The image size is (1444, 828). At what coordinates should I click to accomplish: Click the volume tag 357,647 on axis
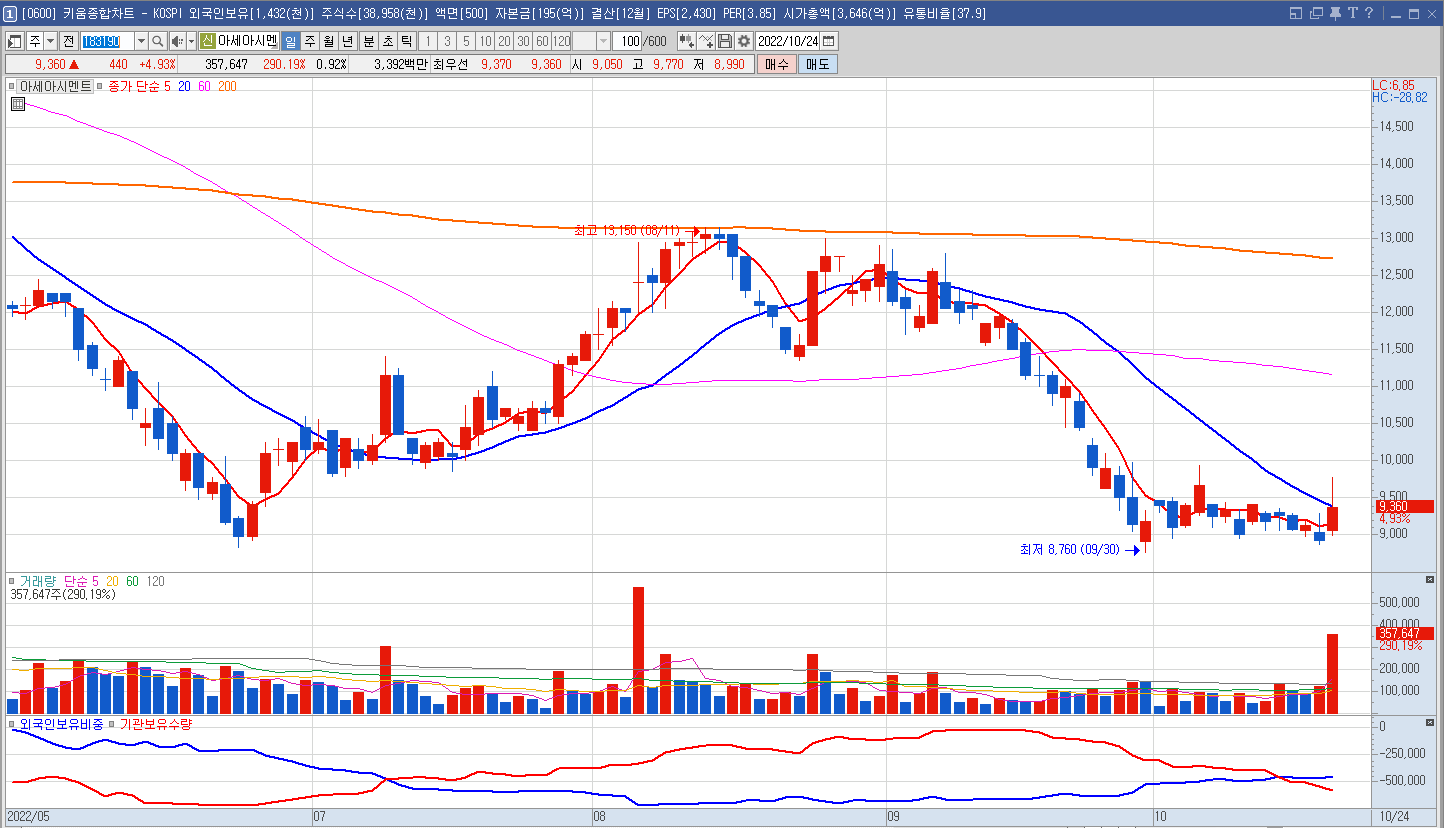pos(1404,633)
